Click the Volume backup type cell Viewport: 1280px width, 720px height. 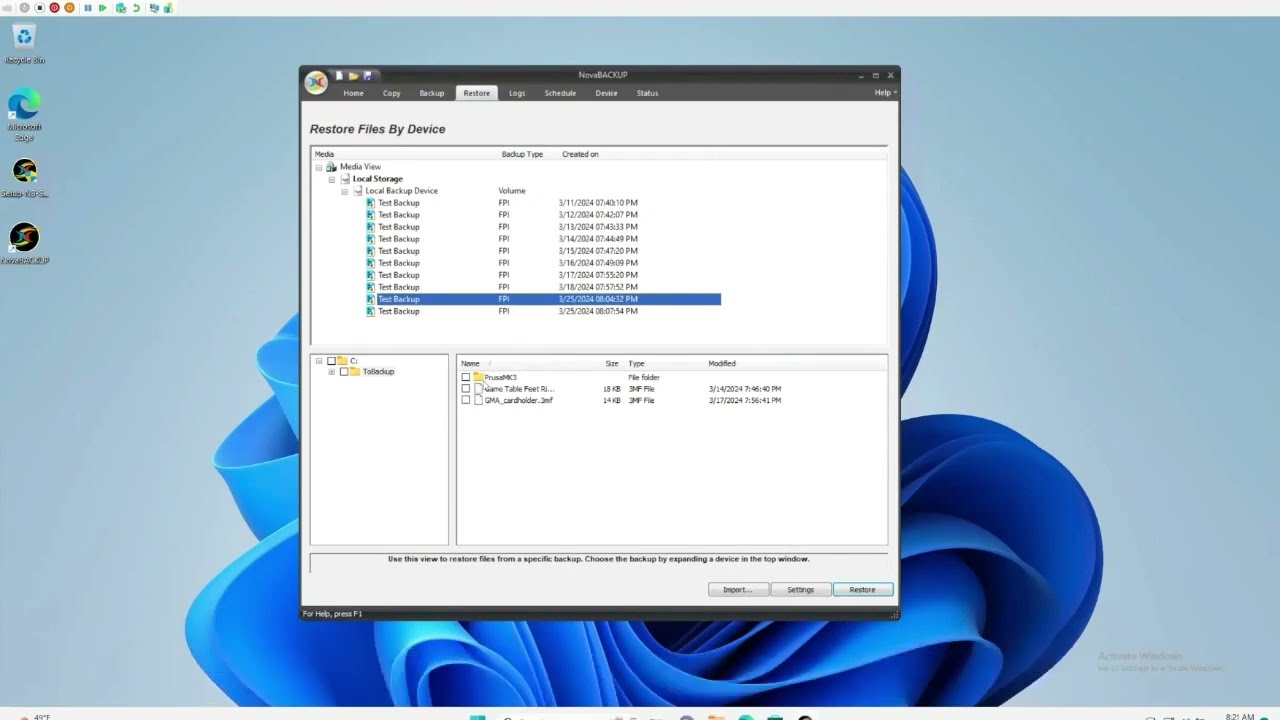[x=511, y=191]
